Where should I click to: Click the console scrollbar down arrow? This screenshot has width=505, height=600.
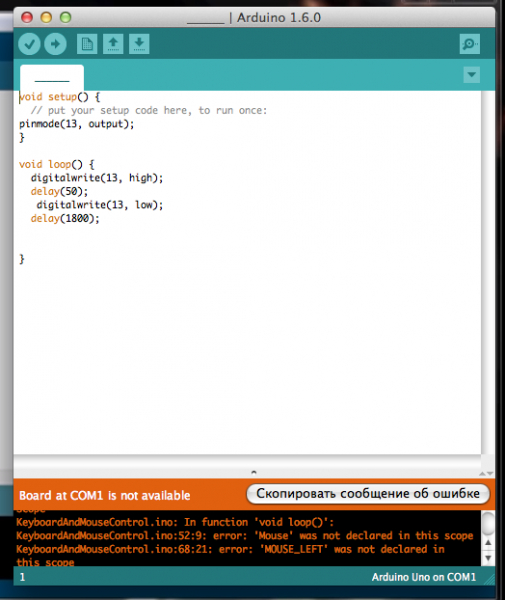click(488, 558)
